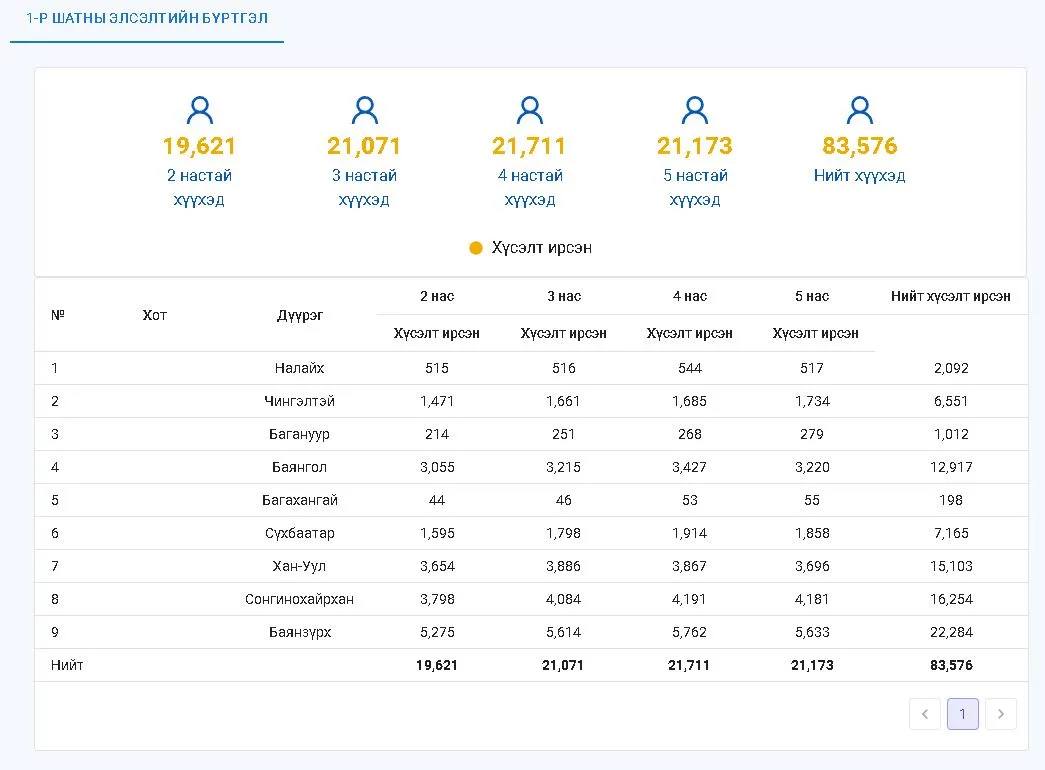Click the 5 нас column header
1045x770 pixels.
pos(812,296)
